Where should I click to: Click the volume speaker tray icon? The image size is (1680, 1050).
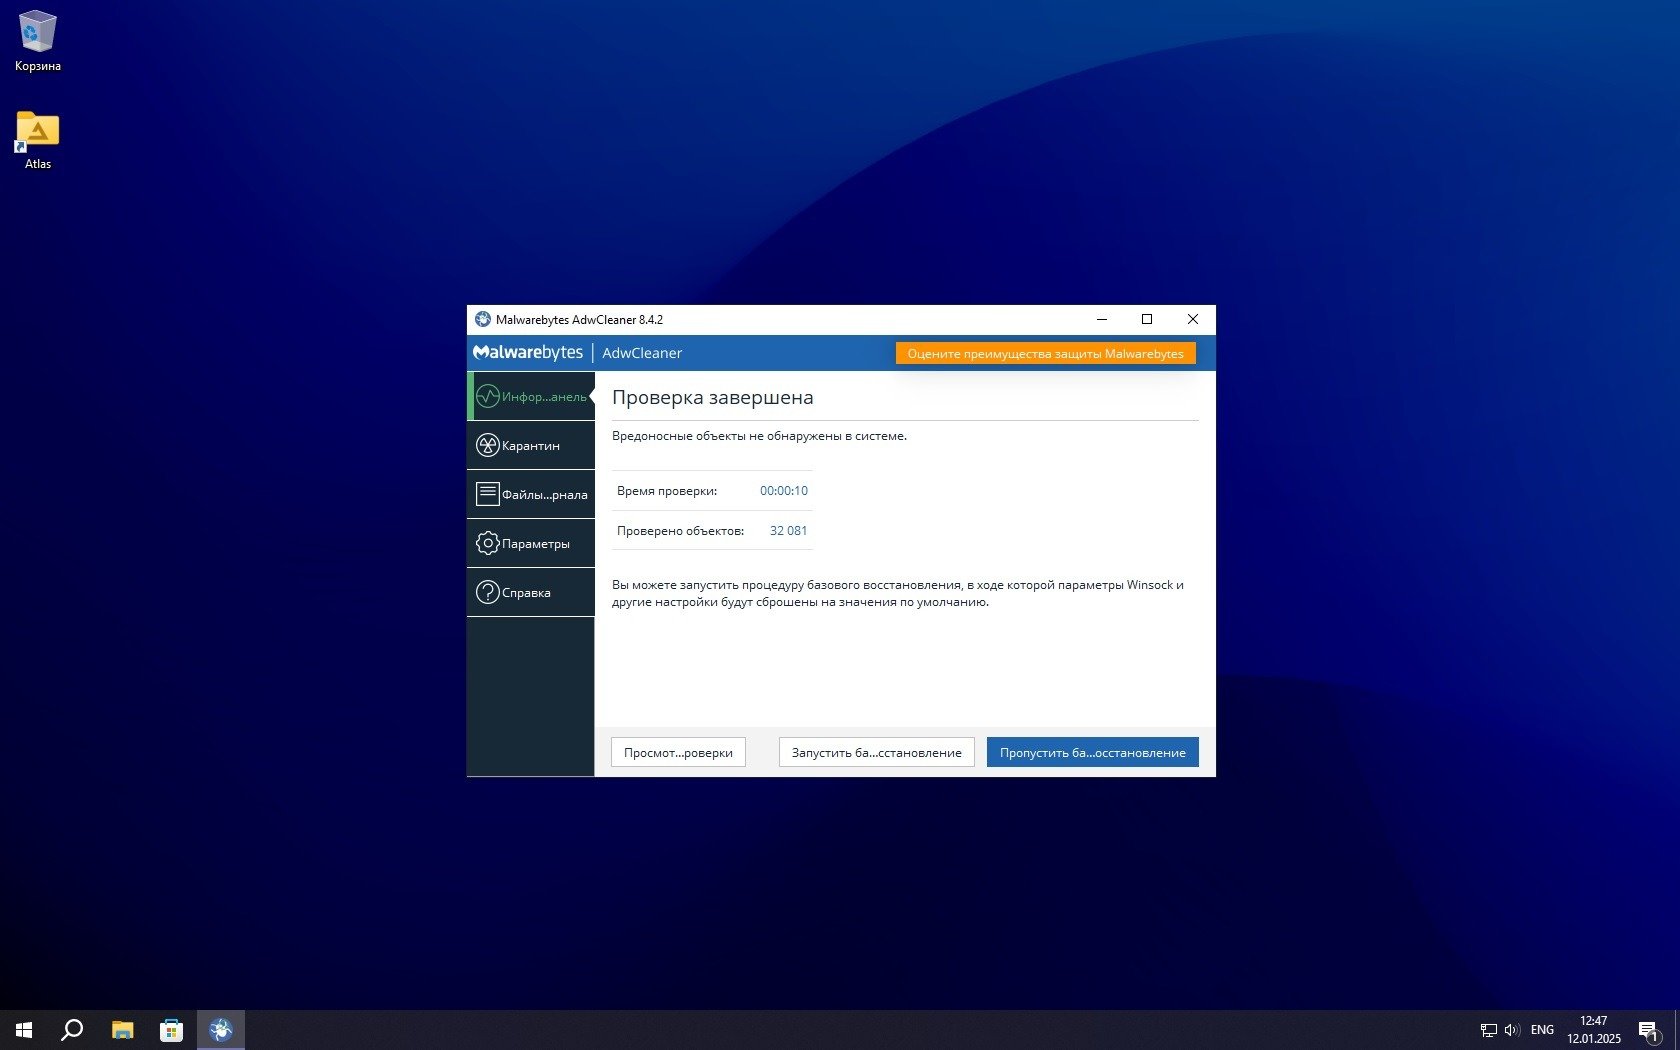[x=1512, y=1029]
